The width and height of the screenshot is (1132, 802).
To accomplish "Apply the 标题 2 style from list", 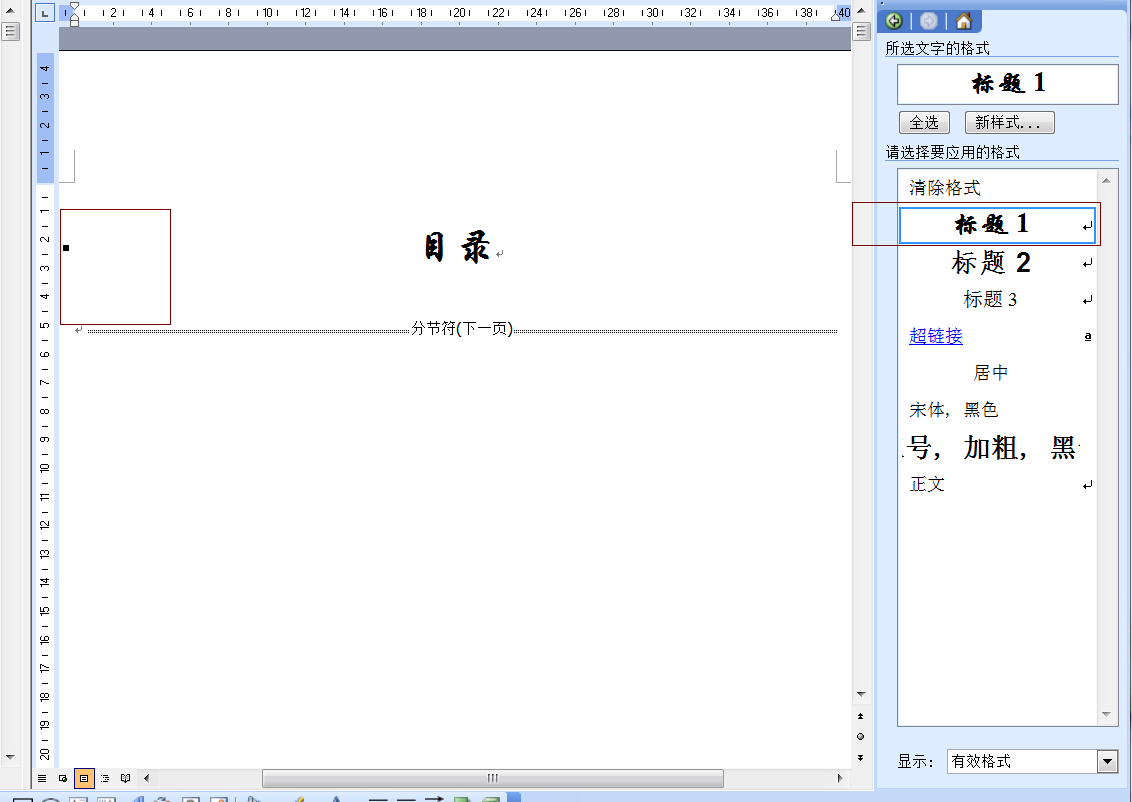I will [x=997, y=263].
